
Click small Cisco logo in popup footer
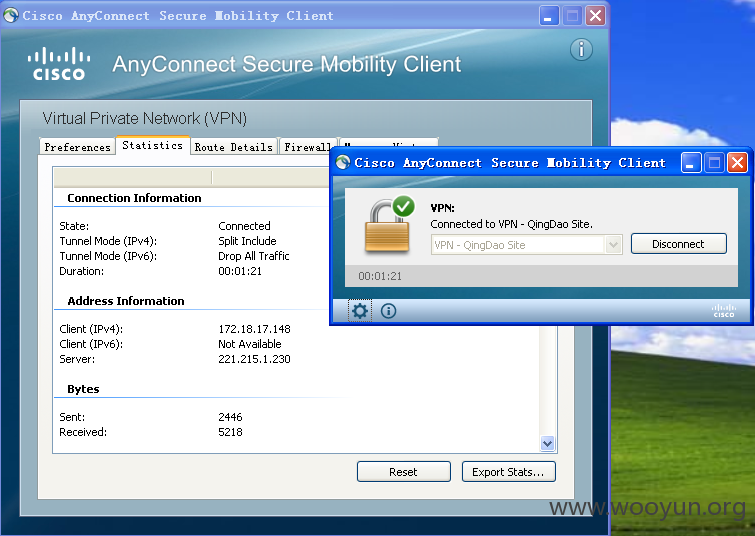(724, 311)
